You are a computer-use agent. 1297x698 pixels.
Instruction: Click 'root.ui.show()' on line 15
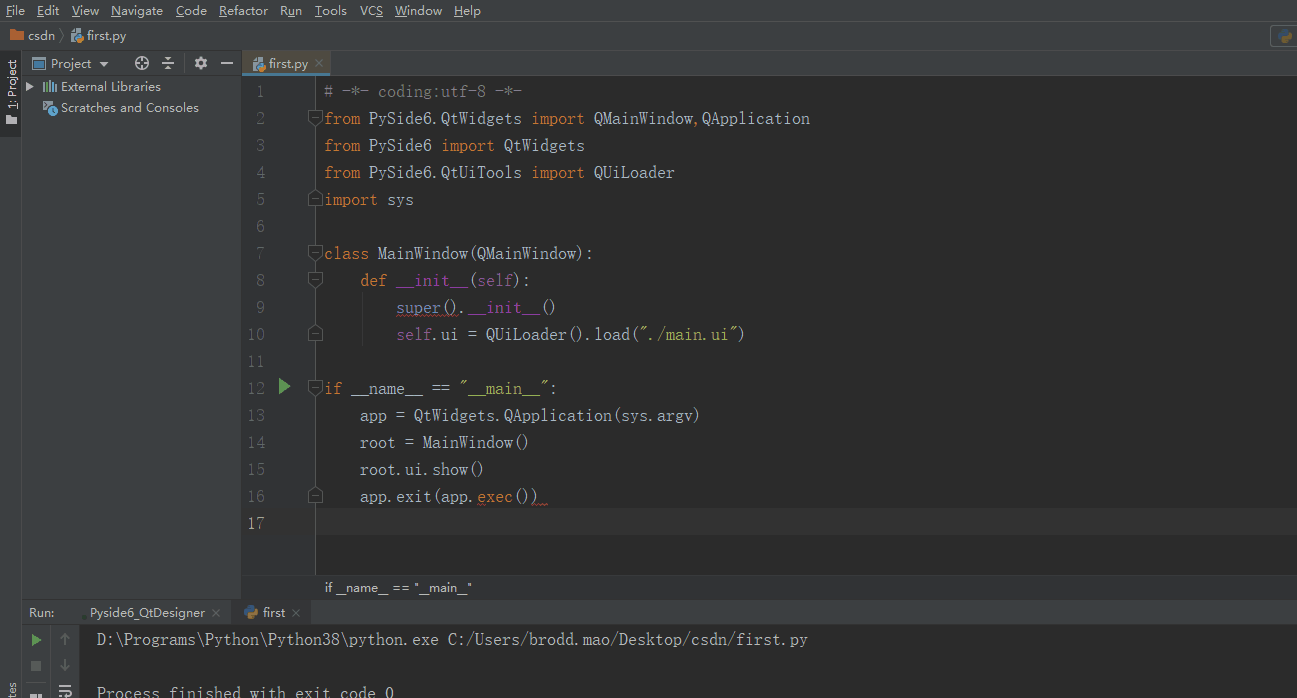pos(422,469)
